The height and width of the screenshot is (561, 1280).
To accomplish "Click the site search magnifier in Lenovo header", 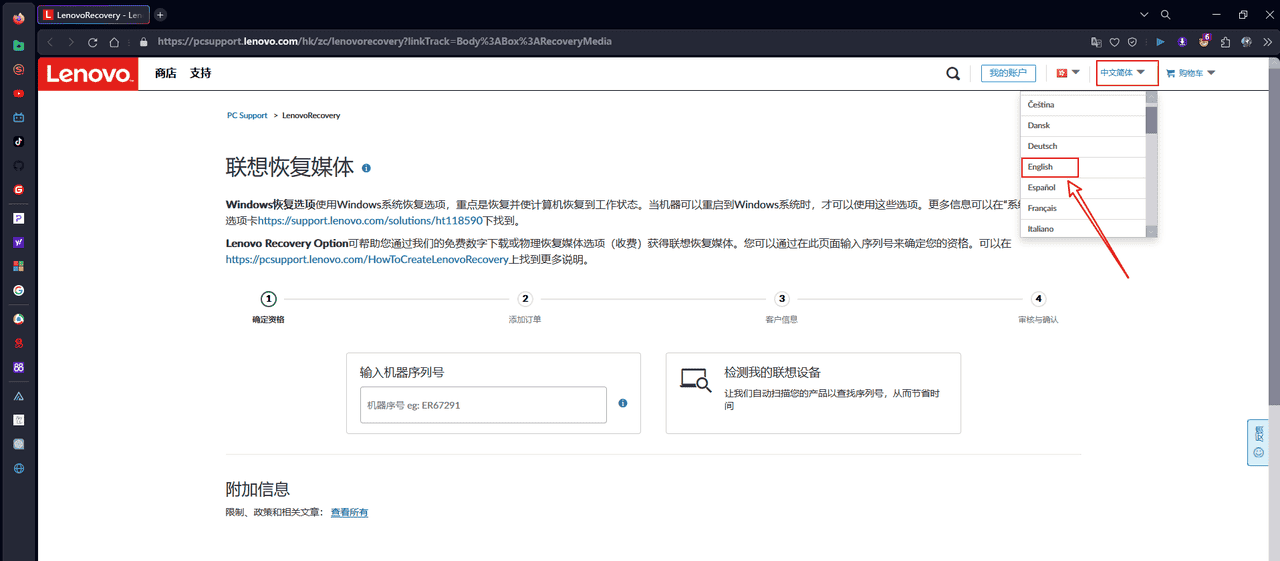I will point(953,73).
